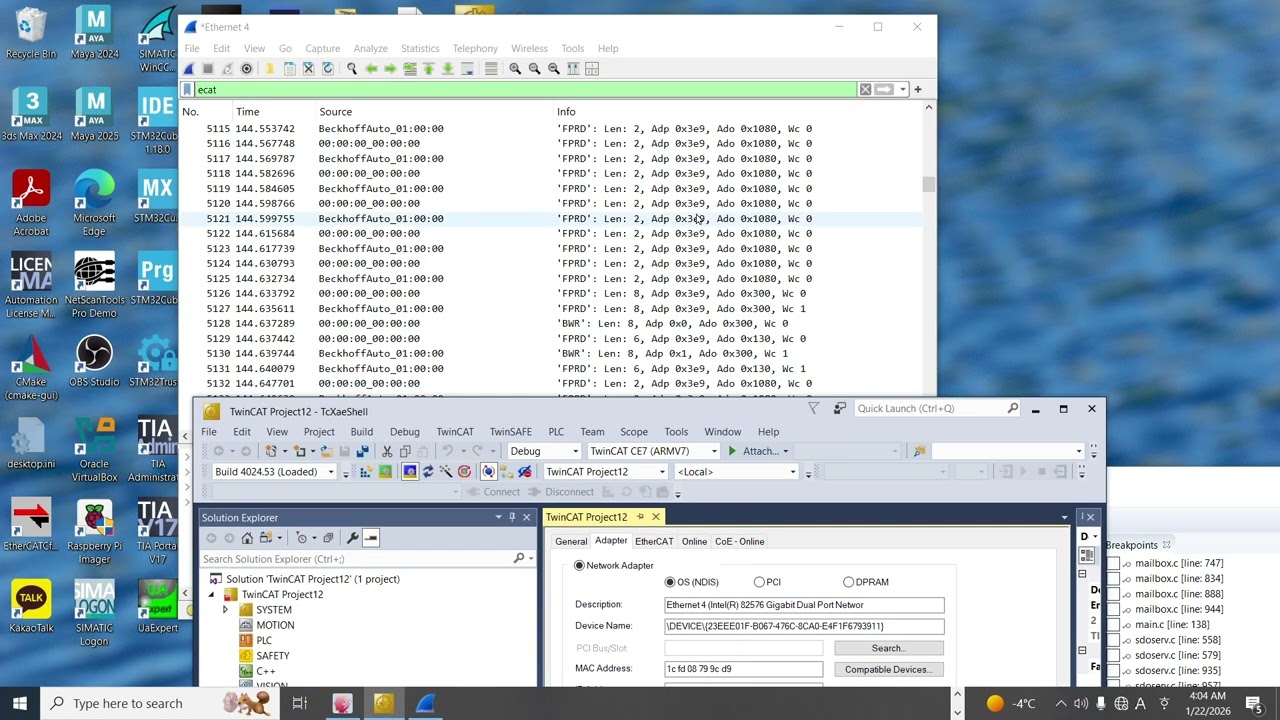This screenshot has width=1280, height=720.
Task: Select the OS (NDIS) radio option
Action: pyautogui.click(x=670, y=582)
